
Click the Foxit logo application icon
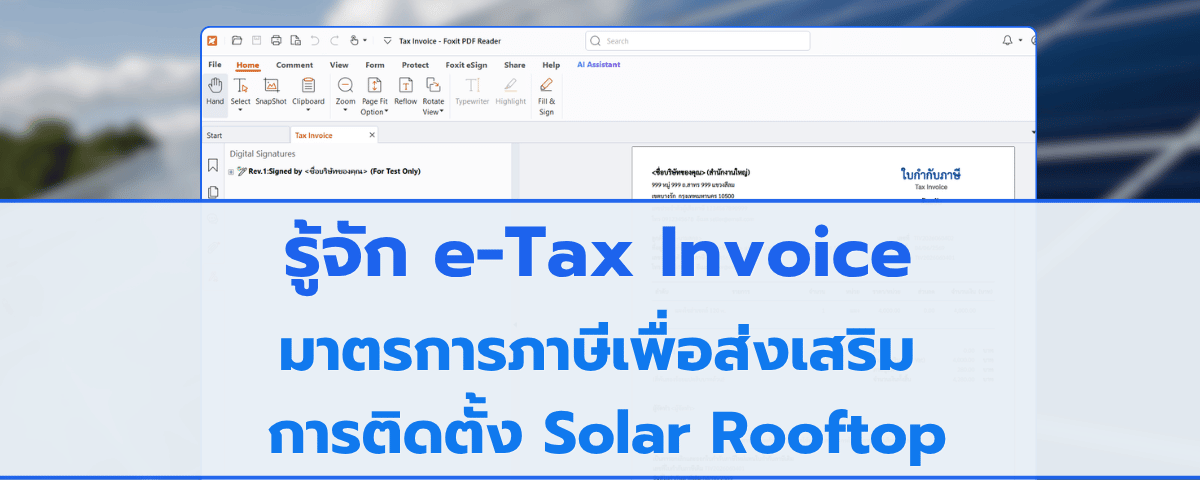213,41
